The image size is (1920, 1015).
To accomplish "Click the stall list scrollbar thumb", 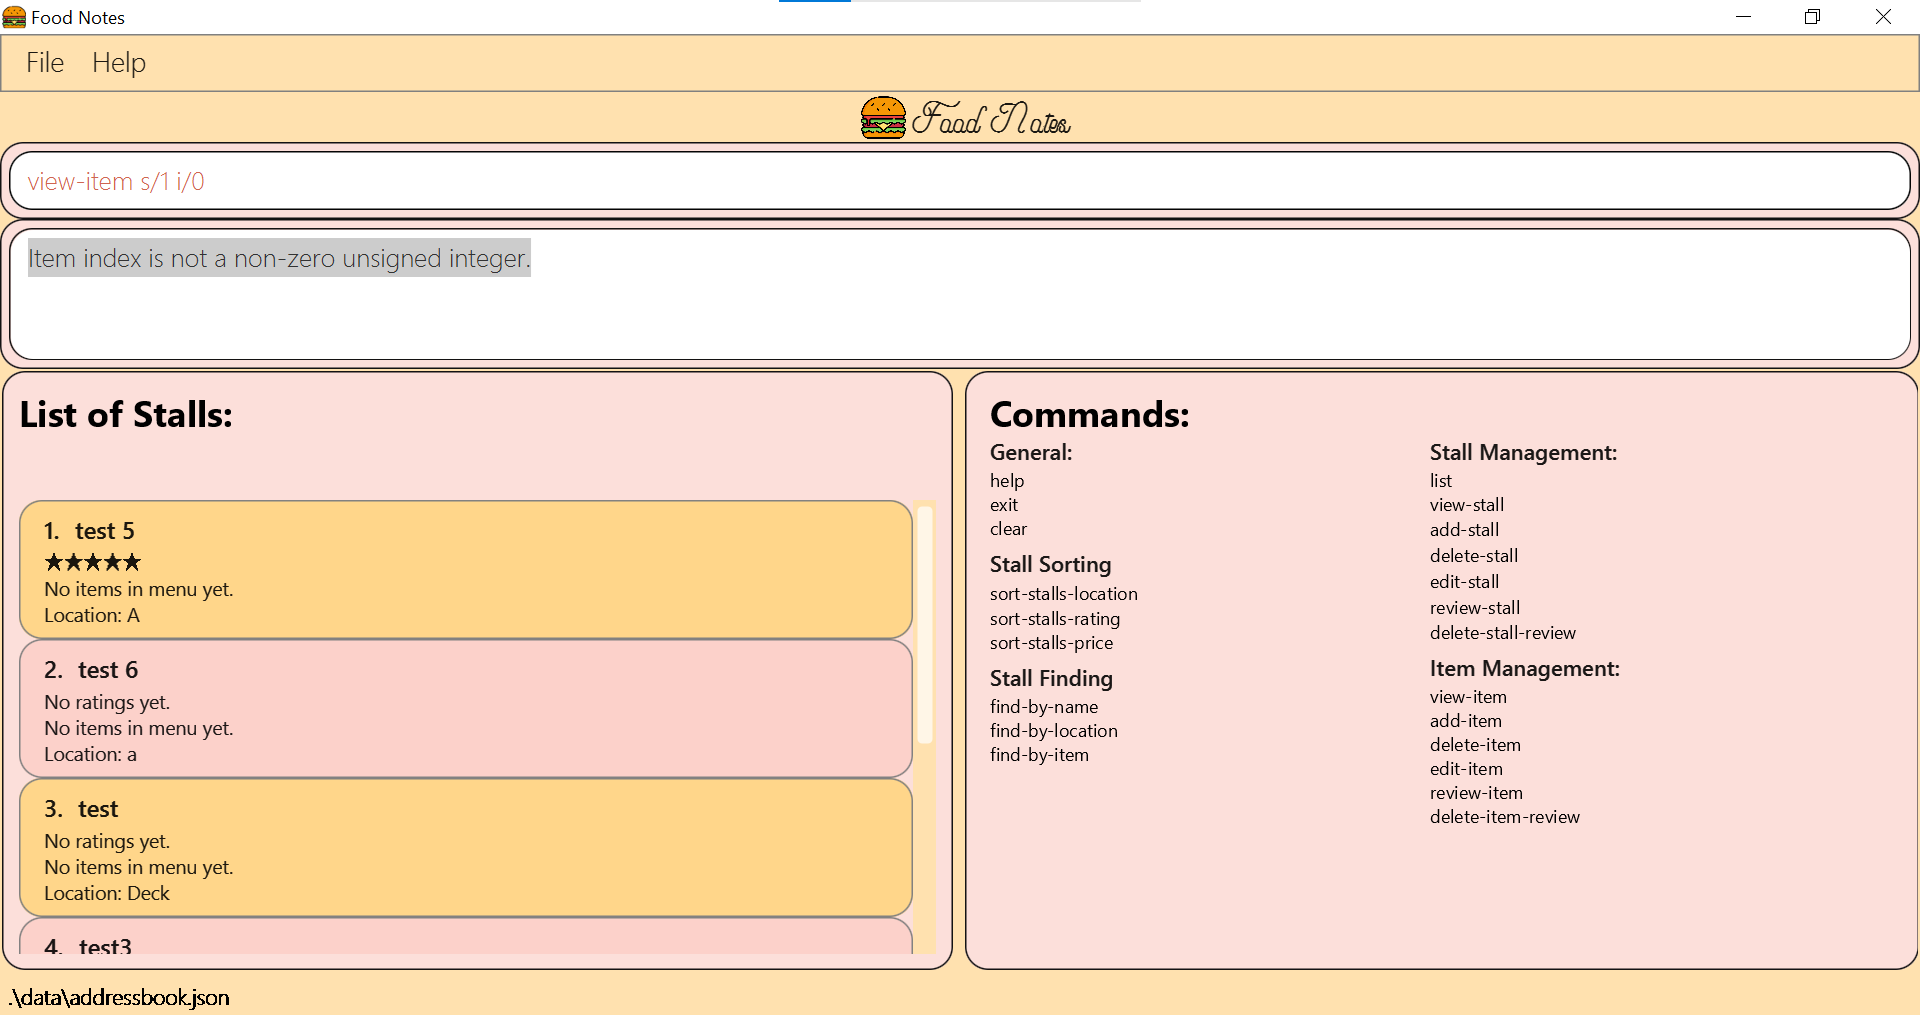I will click(x=925, y=625).
